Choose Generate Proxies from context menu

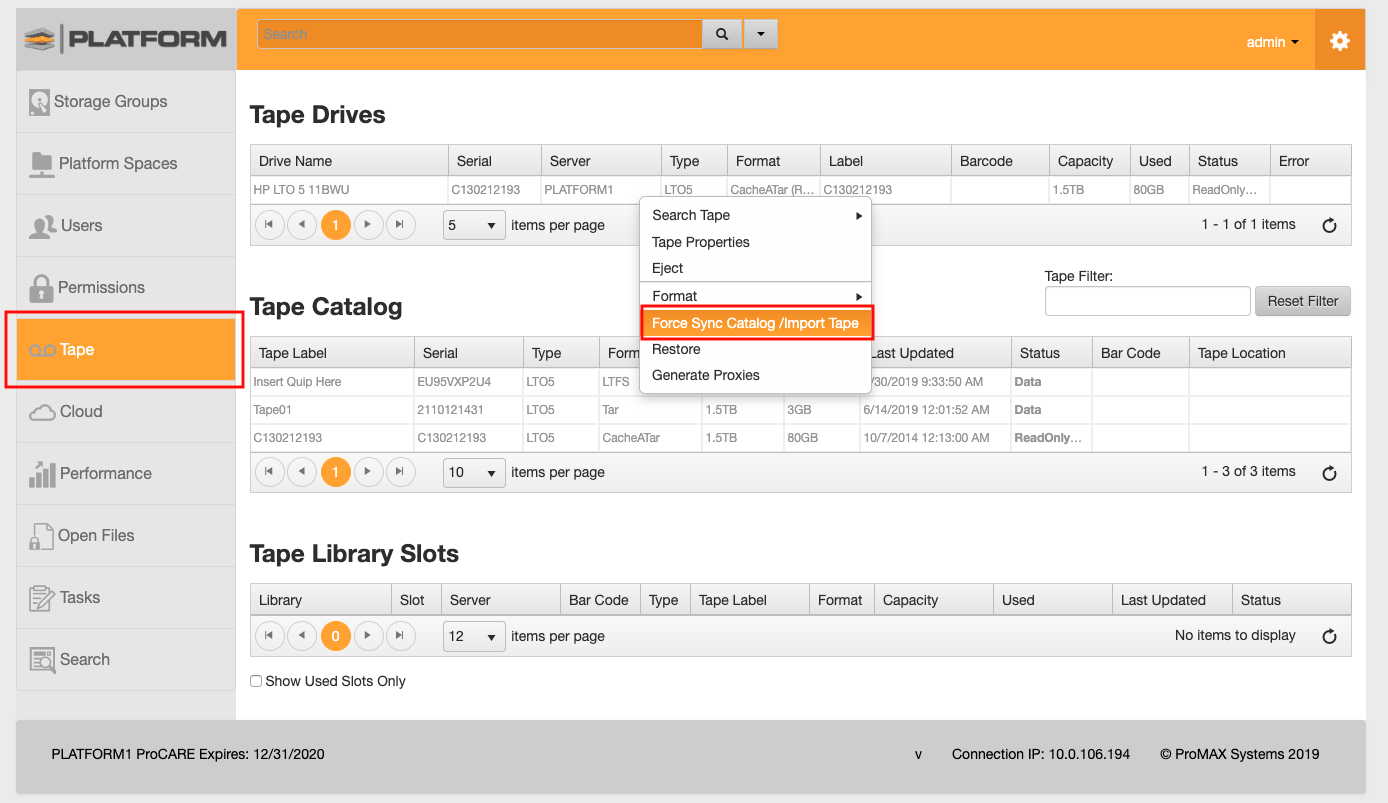point(756,375)
